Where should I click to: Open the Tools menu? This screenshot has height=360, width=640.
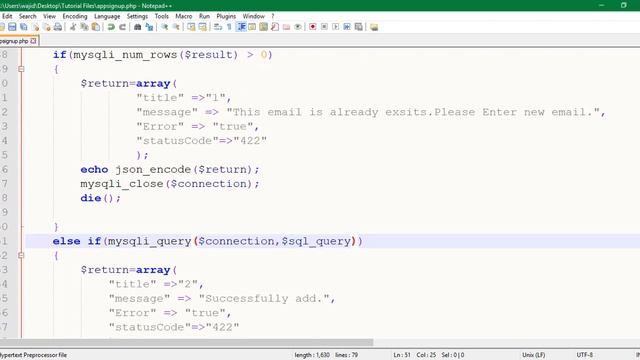point(162,16)
